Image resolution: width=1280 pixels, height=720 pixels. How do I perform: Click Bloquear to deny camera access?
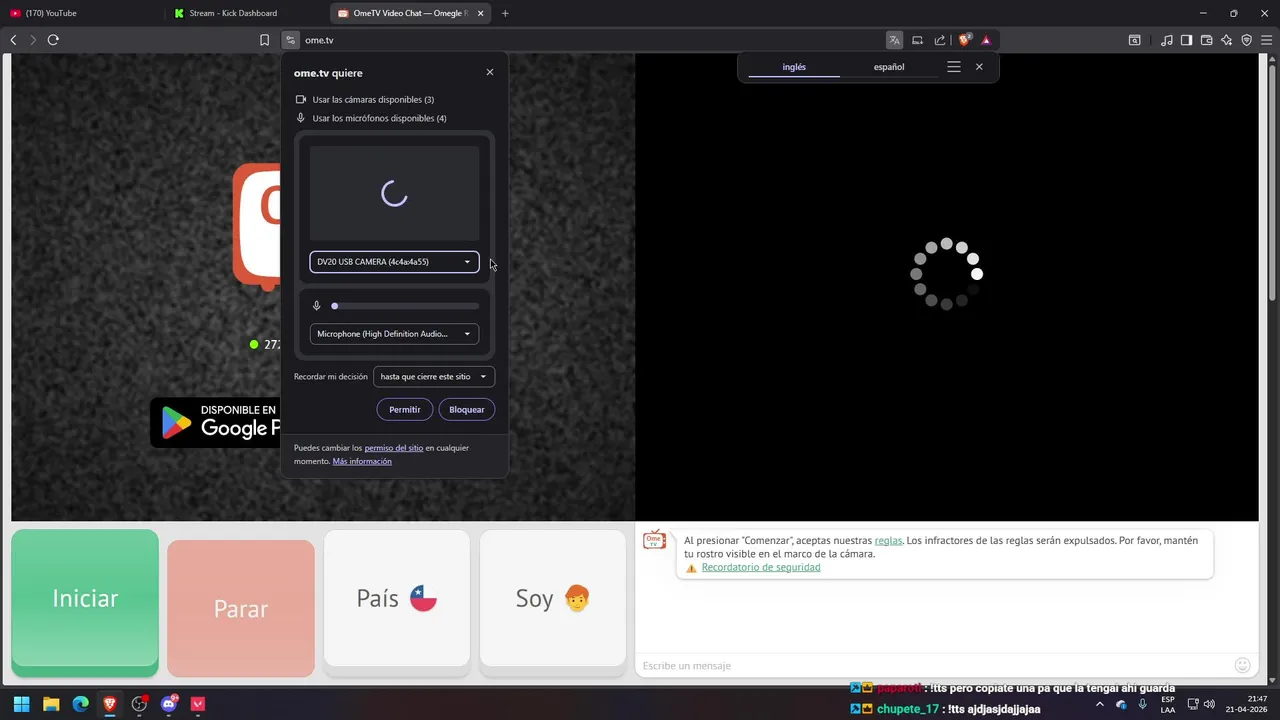coord(467,409)
